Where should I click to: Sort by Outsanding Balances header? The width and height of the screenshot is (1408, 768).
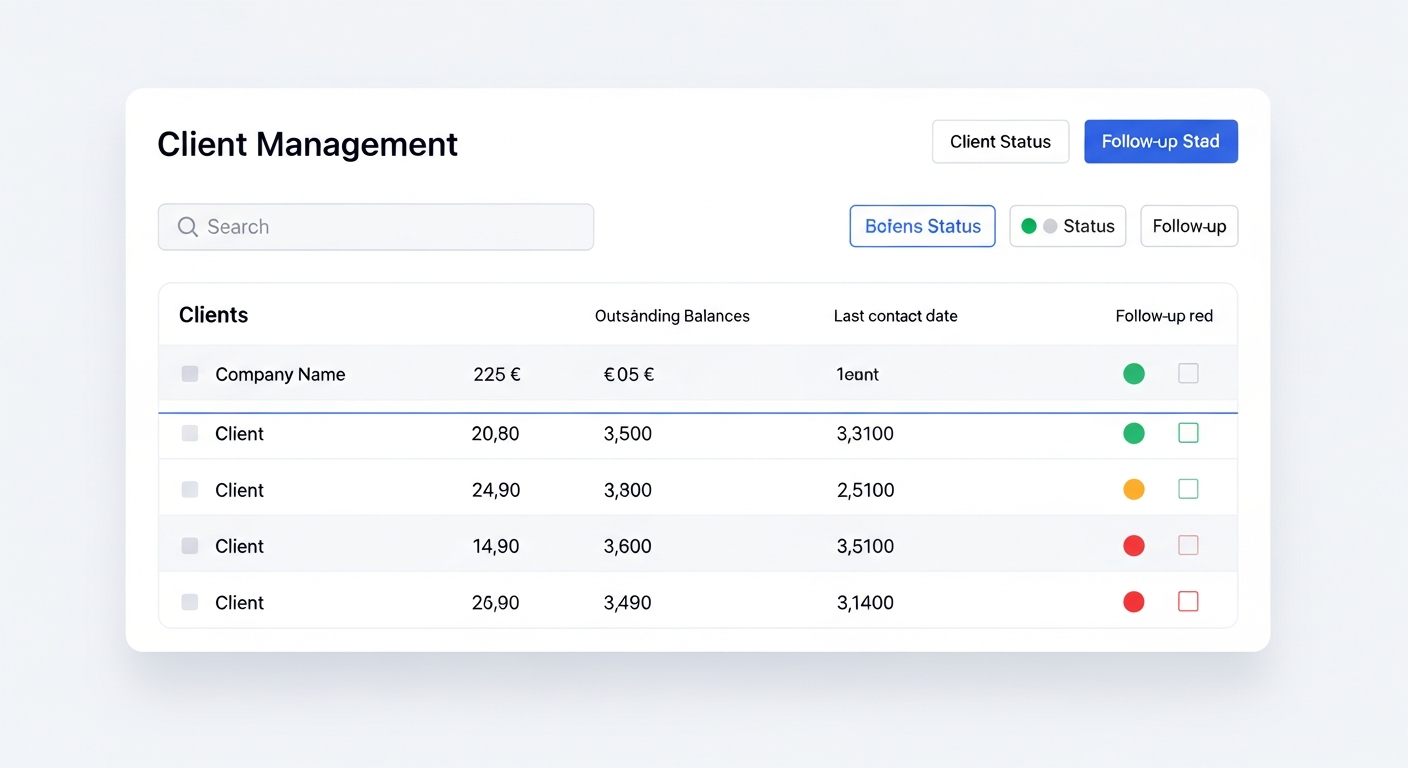pos(672,316)
